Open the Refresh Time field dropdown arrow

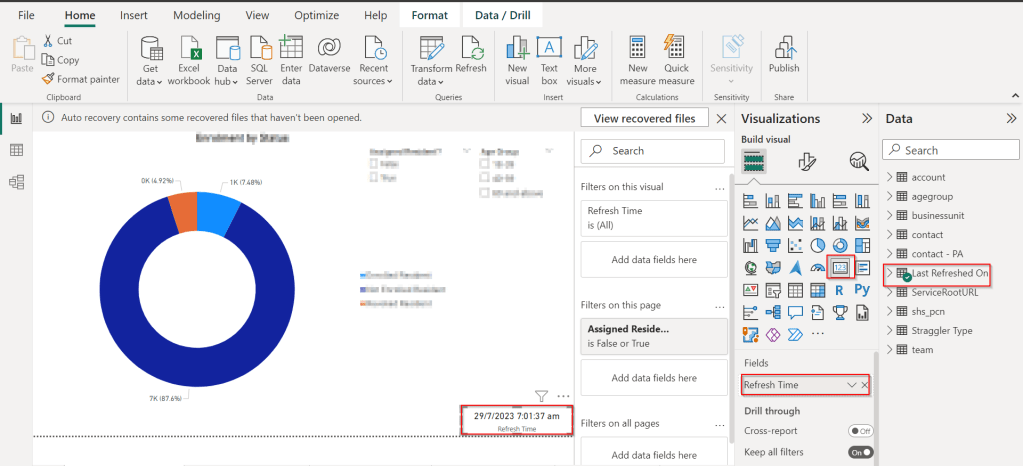click(x=851, y=385)
